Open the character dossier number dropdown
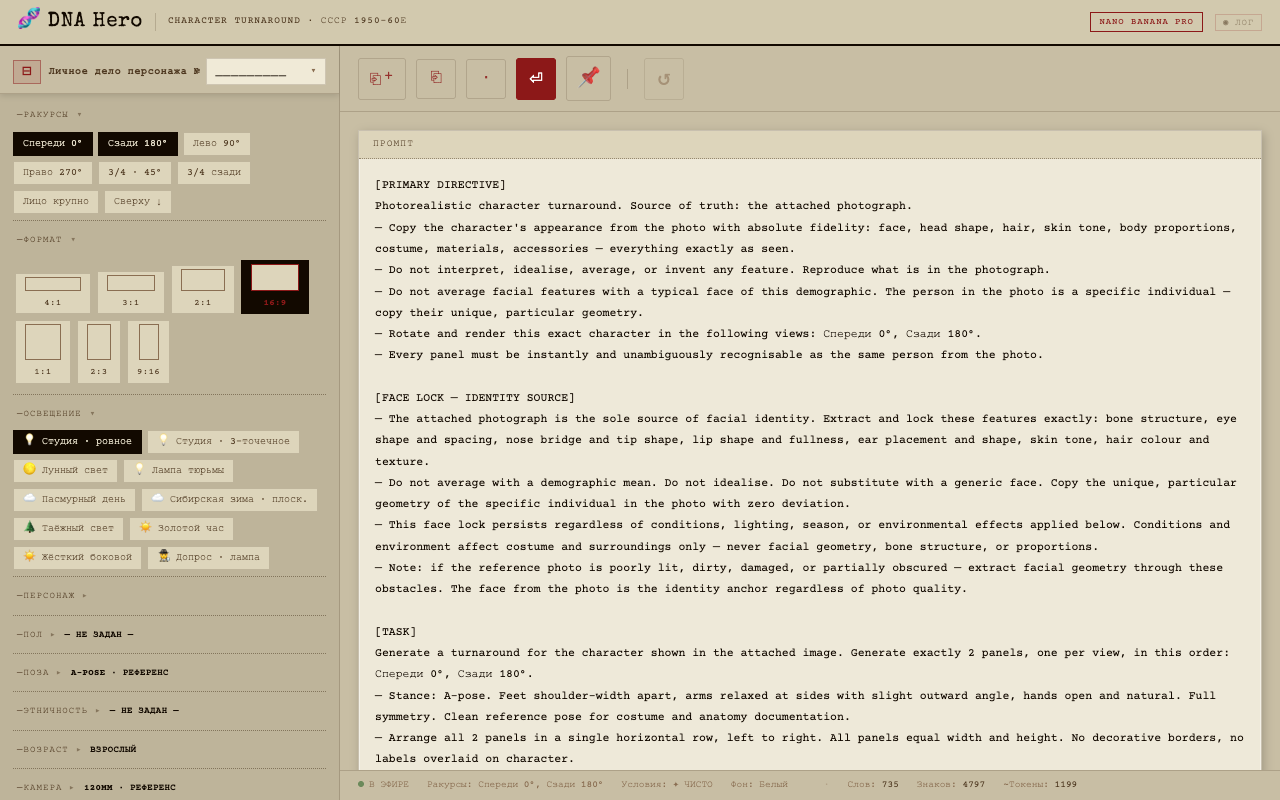Viewport: 1280px width, 800px height. click(x=266, y=71)
